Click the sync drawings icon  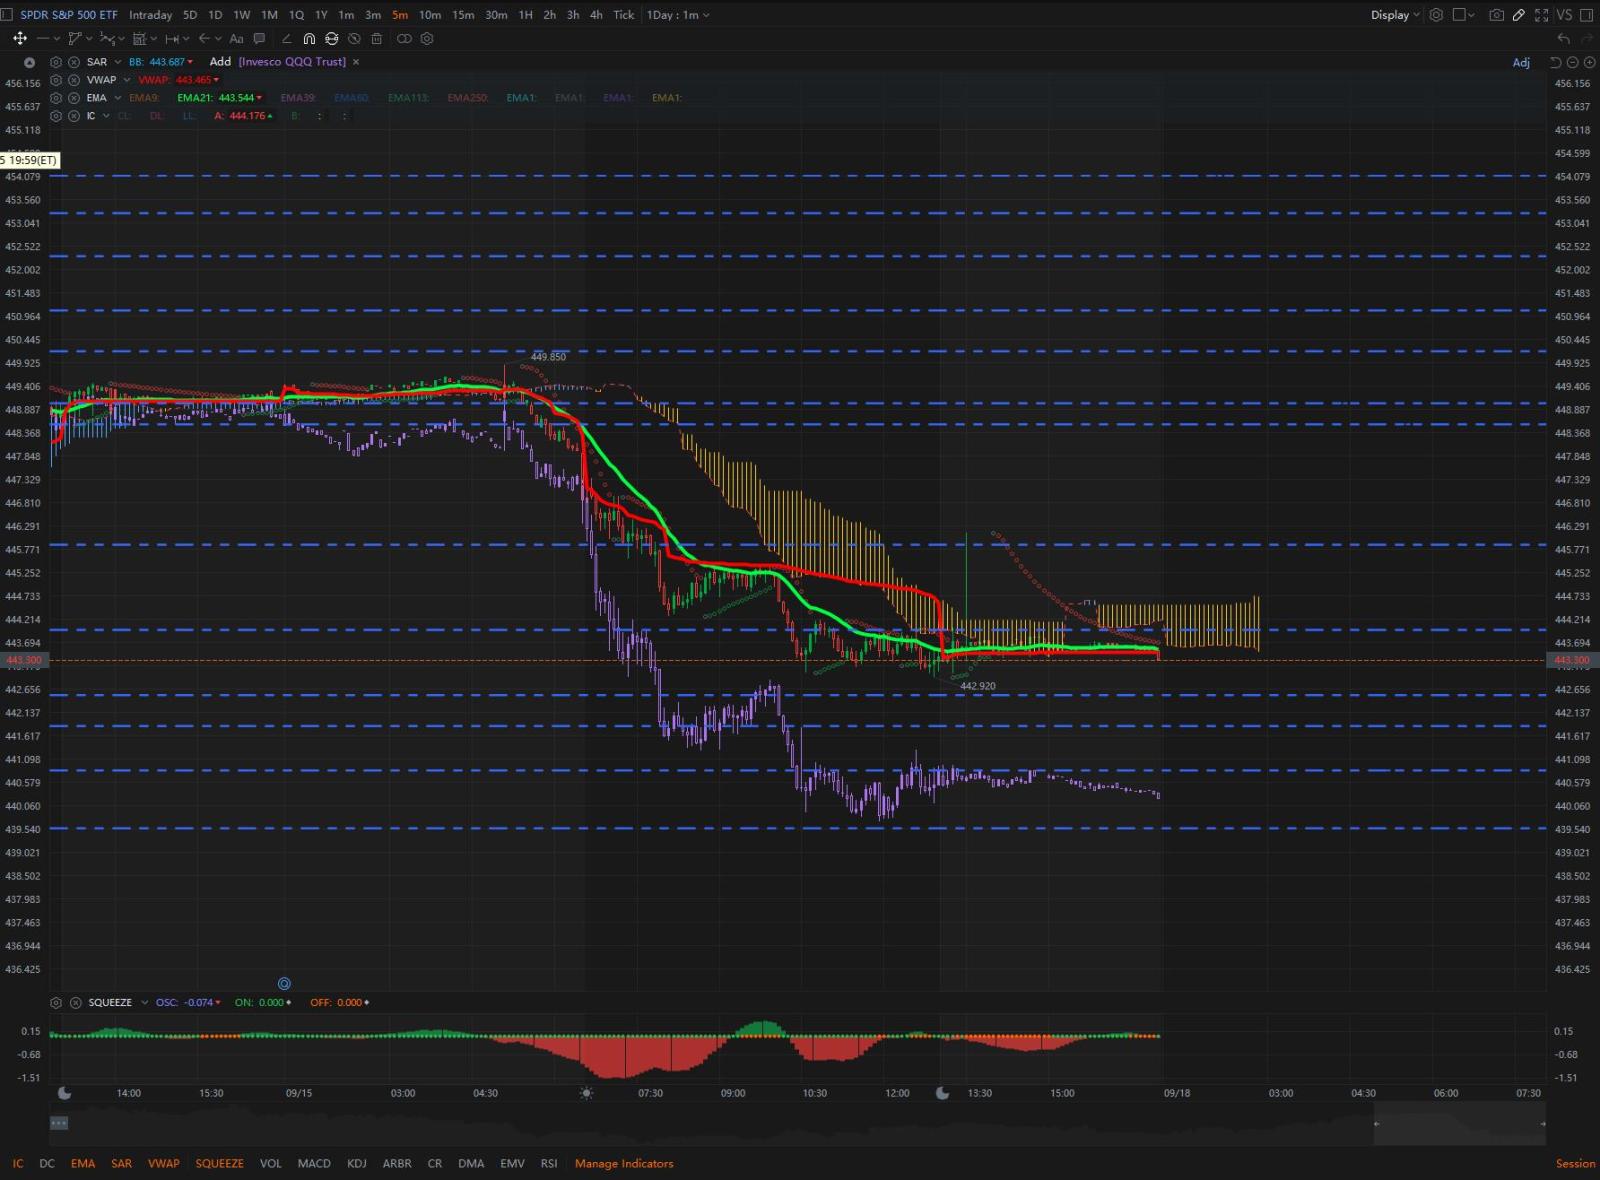pyautogui.click(x=331, y=38)
